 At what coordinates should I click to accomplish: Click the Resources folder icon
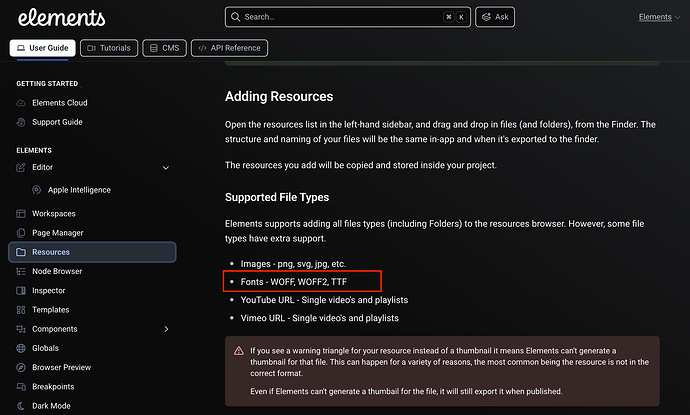(21, 252)
